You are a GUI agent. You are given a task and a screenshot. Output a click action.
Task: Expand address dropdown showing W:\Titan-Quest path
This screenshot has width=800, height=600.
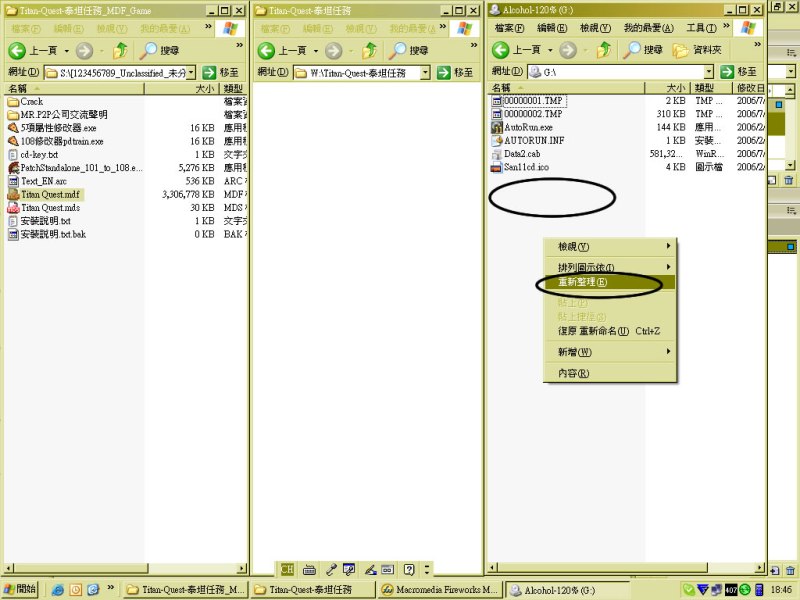(425, 72)
